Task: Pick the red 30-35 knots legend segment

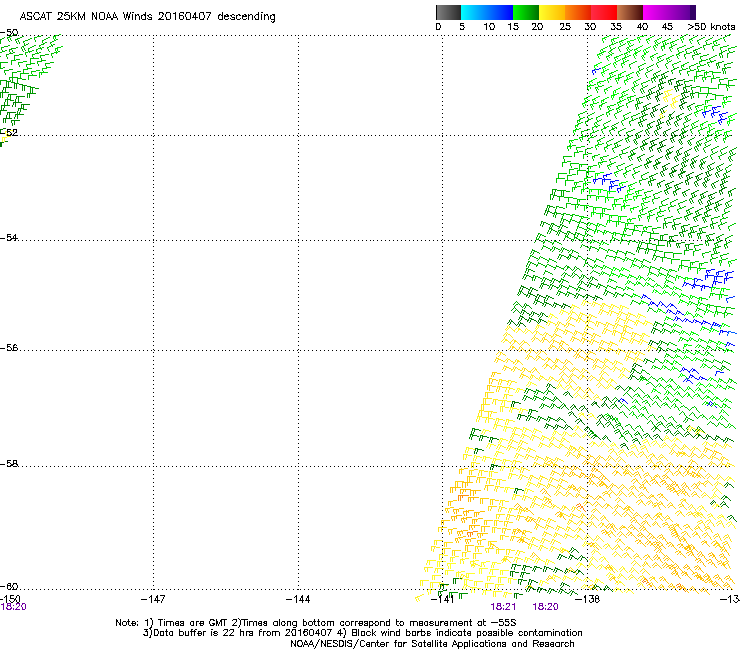Action: 604,12
